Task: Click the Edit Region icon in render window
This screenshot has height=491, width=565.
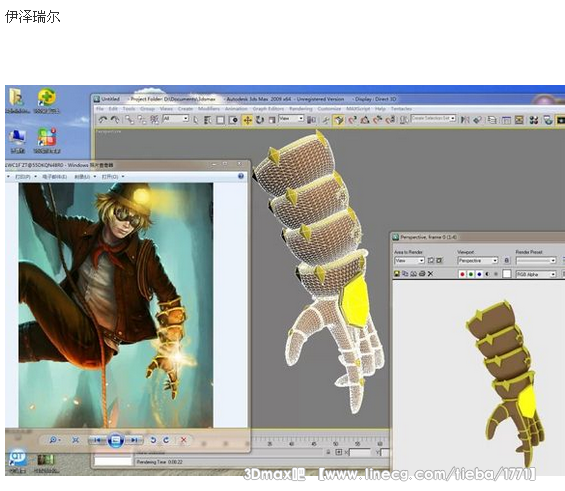Action: [431, 260]
